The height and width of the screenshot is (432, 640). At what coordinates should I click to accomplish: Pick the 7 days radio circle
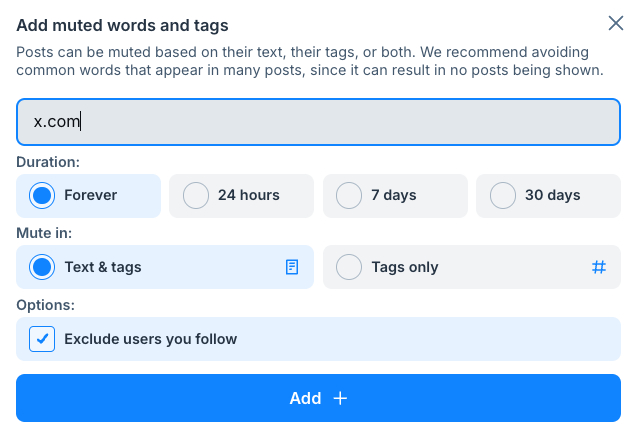(x=349, y=195)
